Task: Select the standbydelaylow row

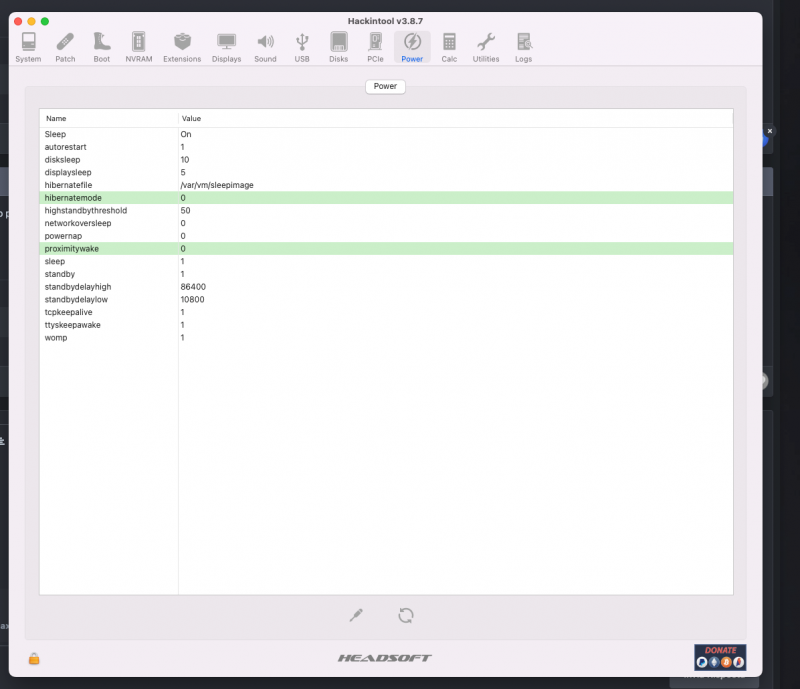Action: (x=386, y=300)
